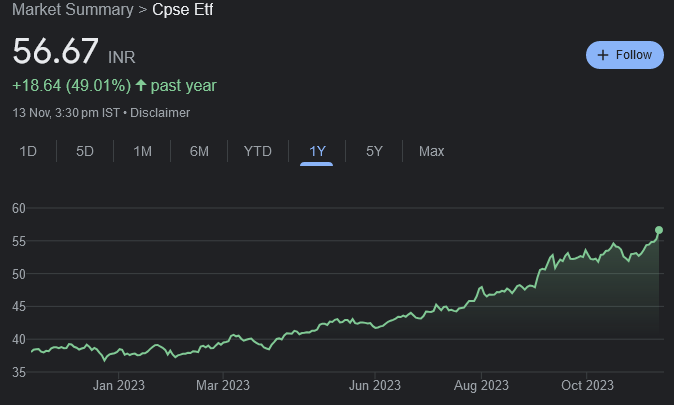The height and width of the screenshot is (405, 674).
Task: Switch to the 5Y range tab
Action: [x=374, y=151]
